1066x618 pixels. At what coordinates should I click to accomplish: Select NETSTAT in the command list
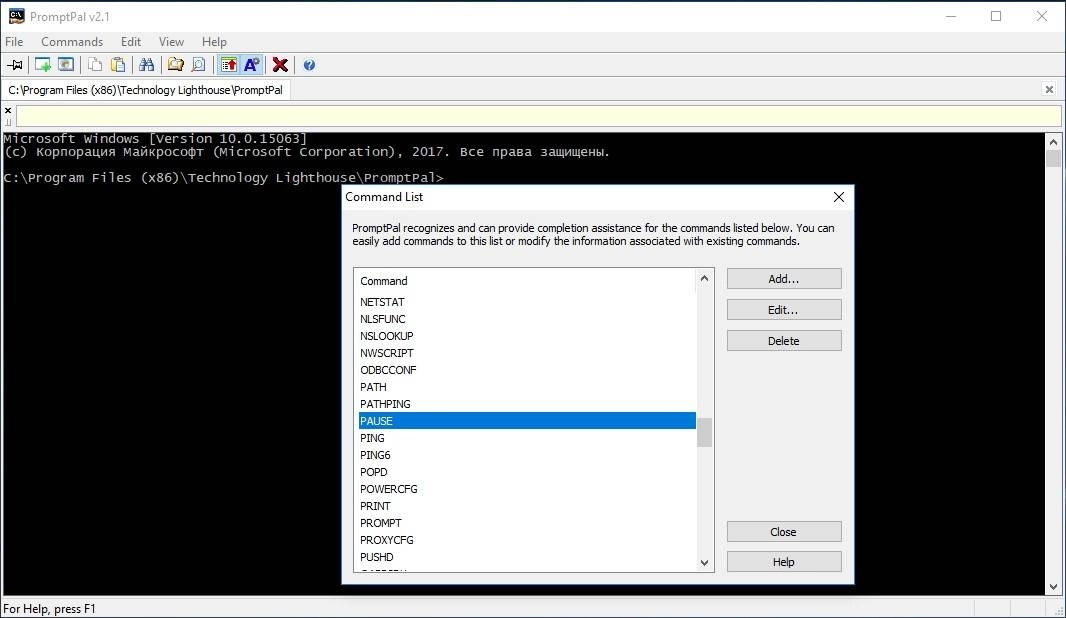527,302
